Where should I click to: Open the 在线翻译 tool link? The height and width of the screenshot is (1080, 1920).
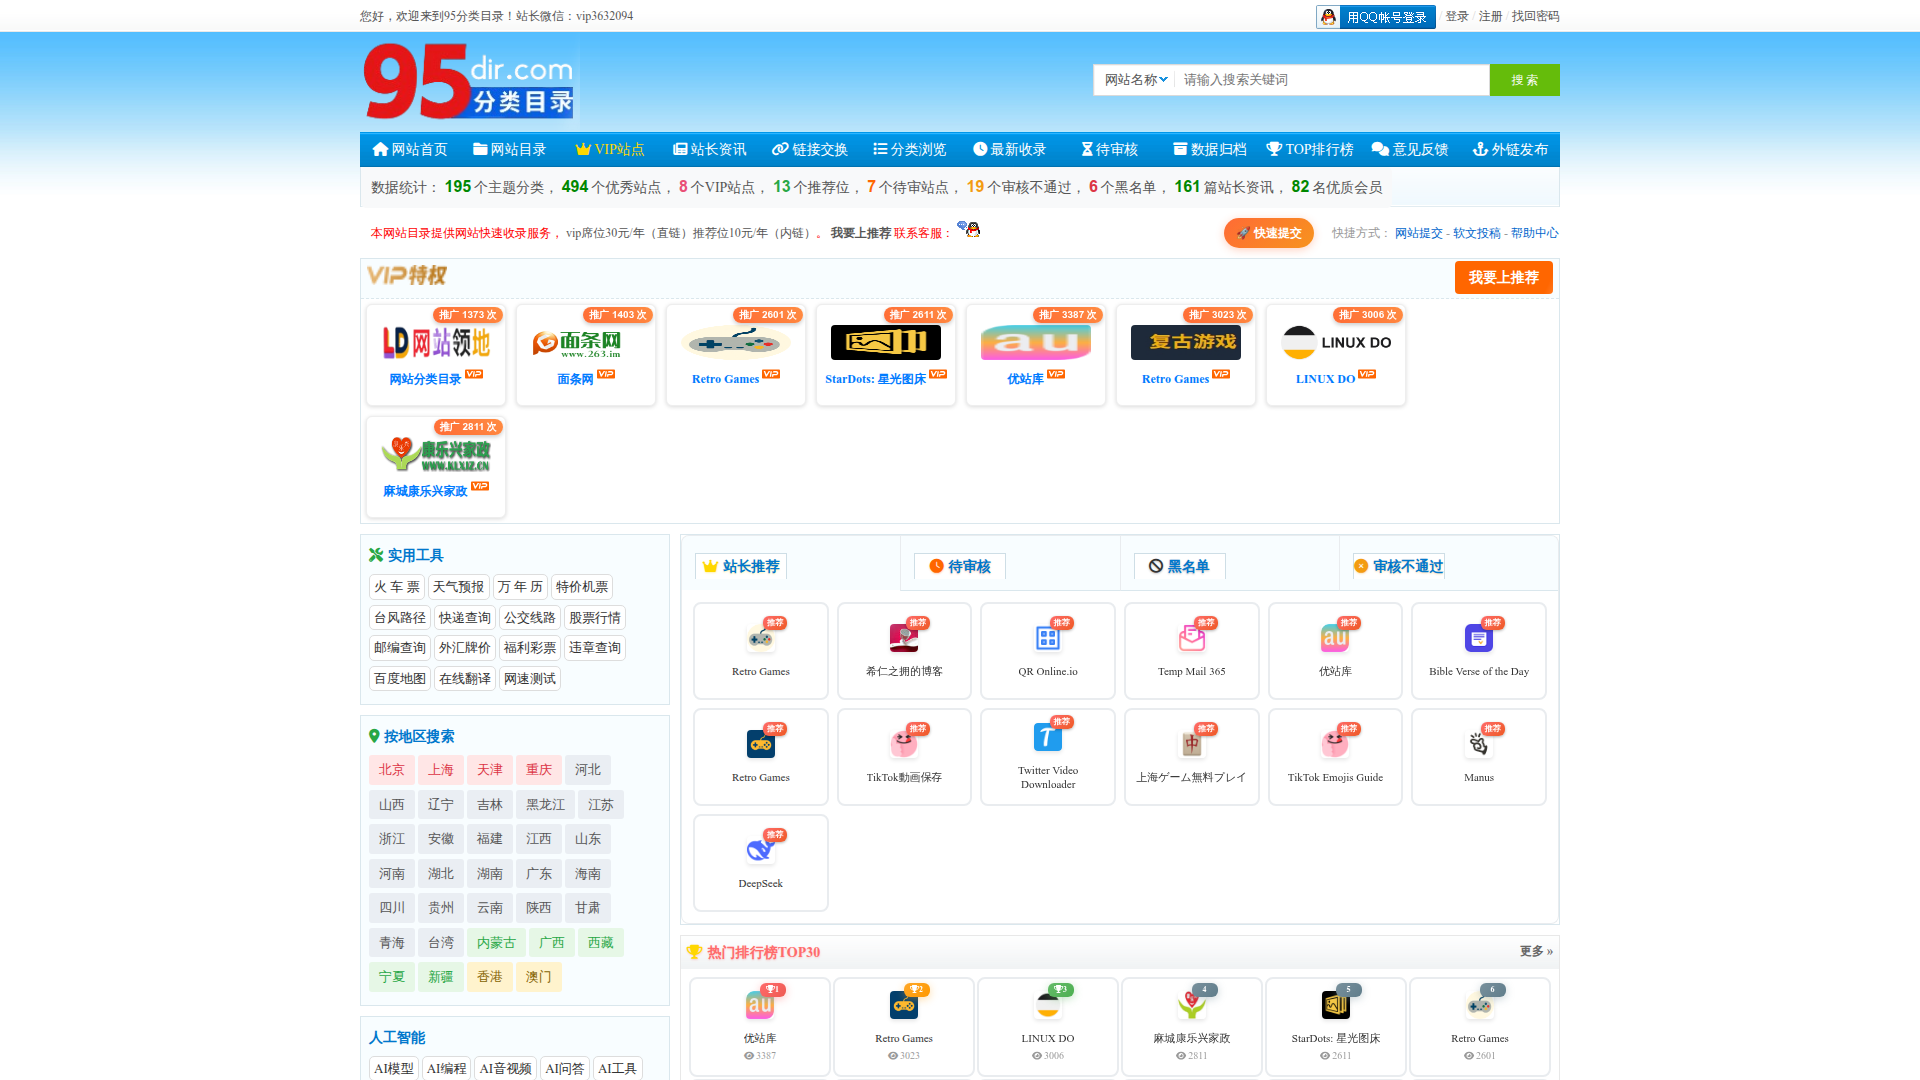pos(465,679)
